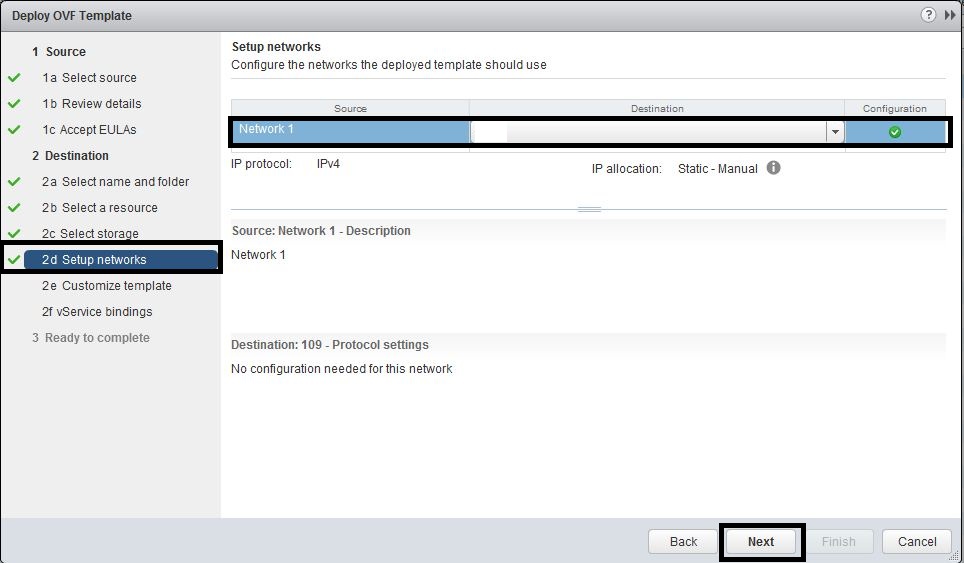Click green checkmark beside Select storage
964x563 pixels.
[14, 234]
